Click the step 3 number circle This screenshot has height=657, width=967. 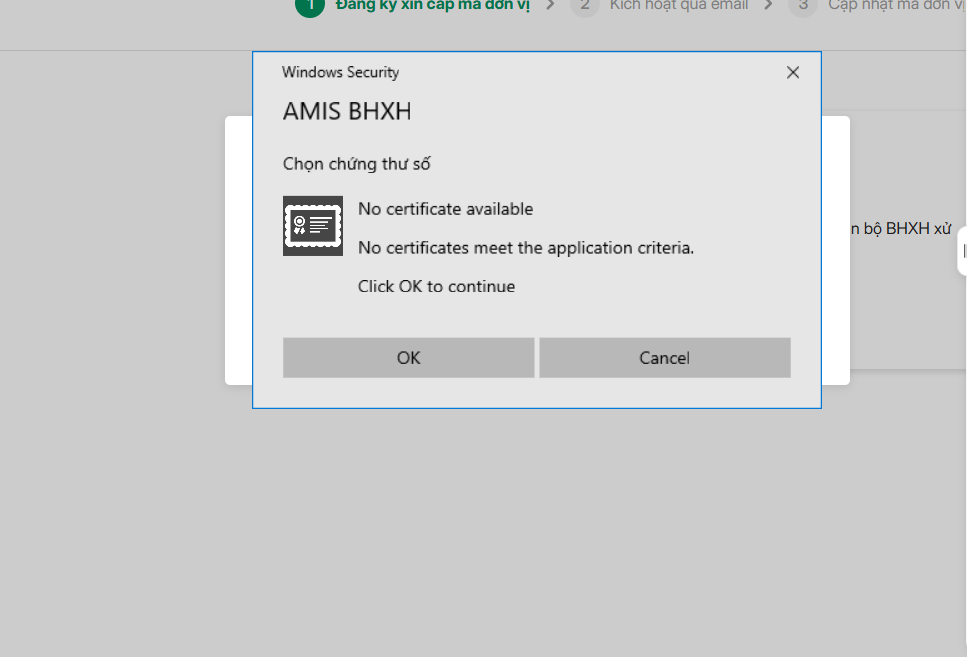(803, 6)
